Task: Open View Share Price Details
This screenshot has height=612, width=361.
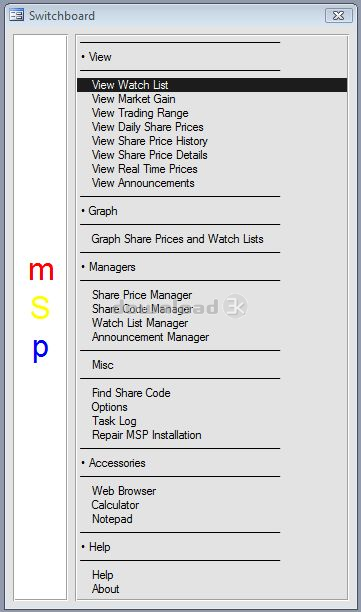Action: click(x=149, y=155)
